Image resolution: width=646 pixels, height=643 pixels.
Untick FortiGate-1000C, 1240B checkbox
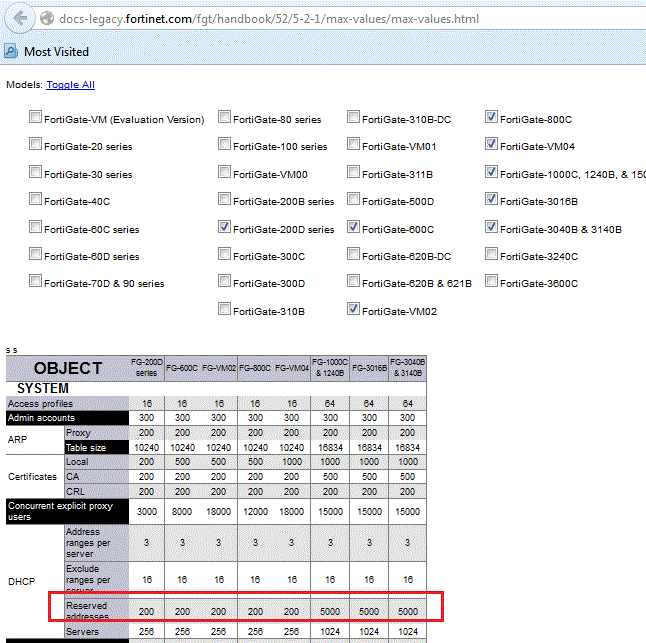tap(491, 172)
